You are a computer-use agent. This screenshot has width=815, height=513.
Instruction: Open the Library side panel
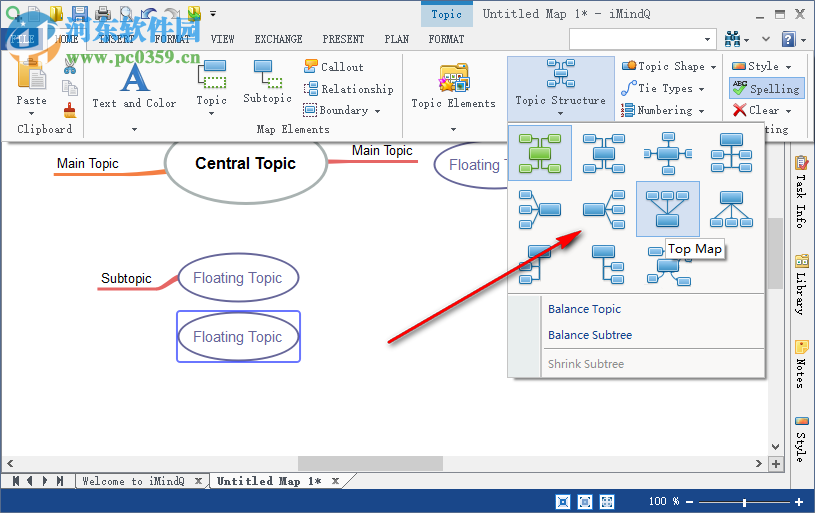point(801,284)
